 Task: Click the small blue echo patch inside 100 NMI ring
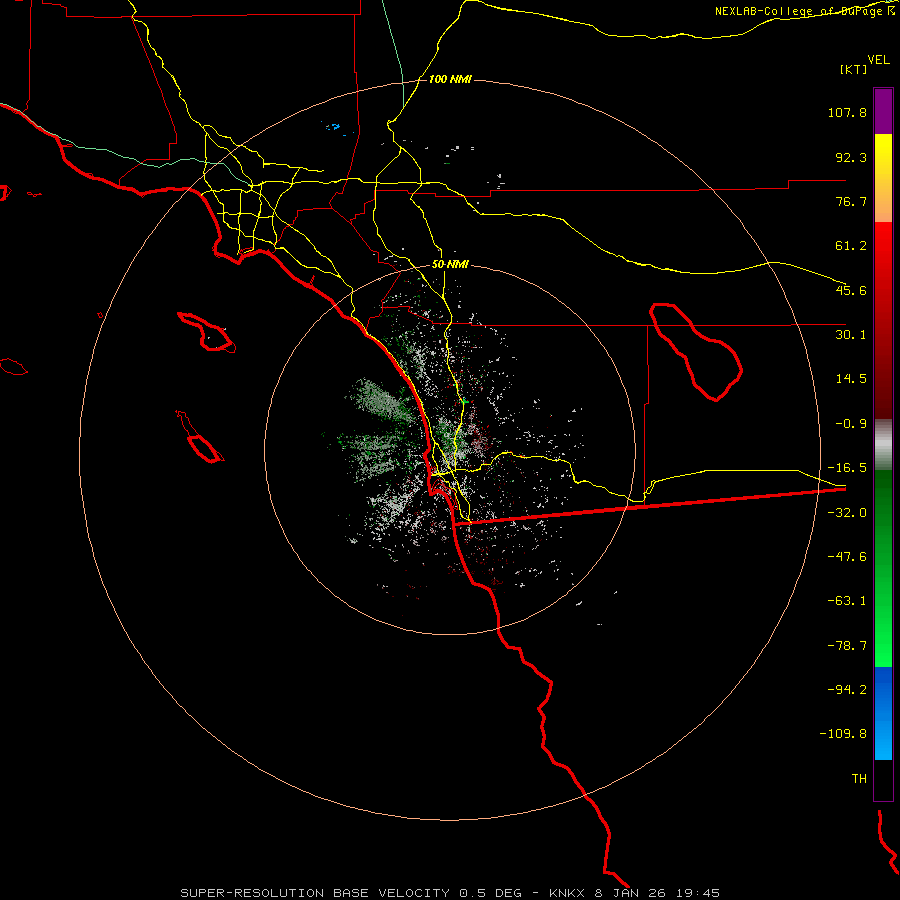(333, 126)
